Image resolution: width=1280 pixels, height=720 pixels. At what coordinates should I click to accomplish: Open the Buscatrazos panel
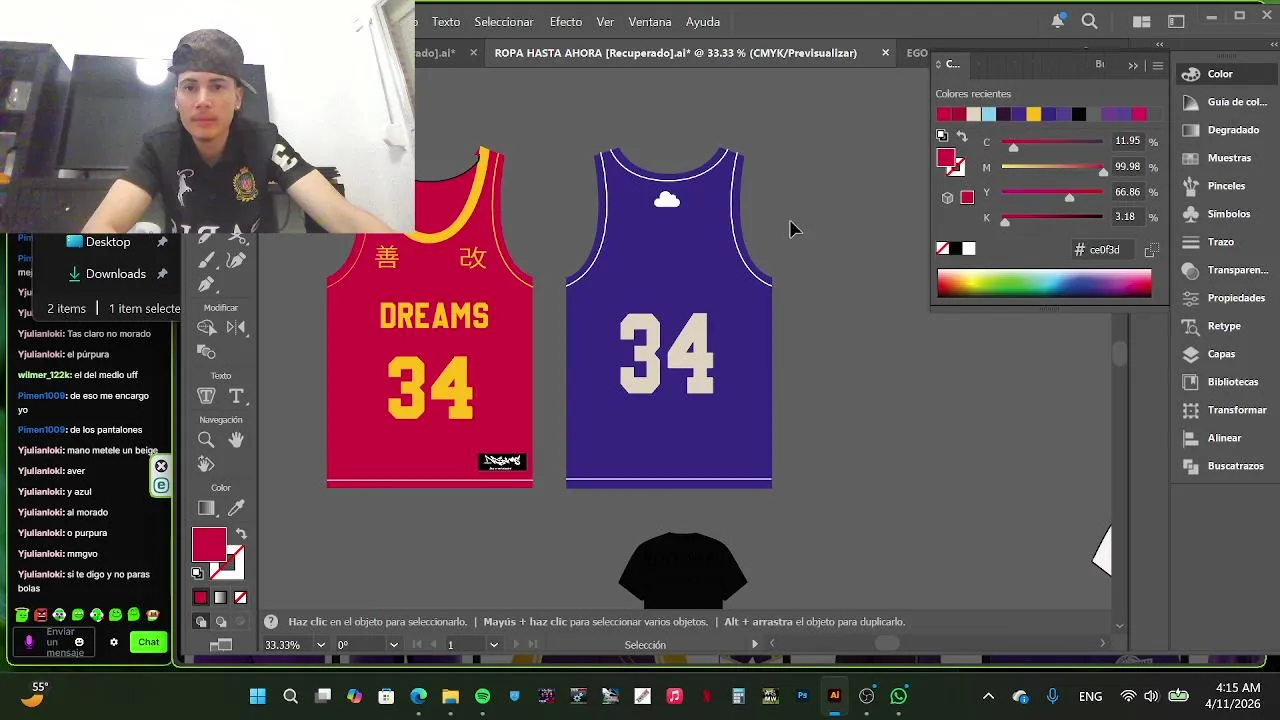[x=1224, y=466]
